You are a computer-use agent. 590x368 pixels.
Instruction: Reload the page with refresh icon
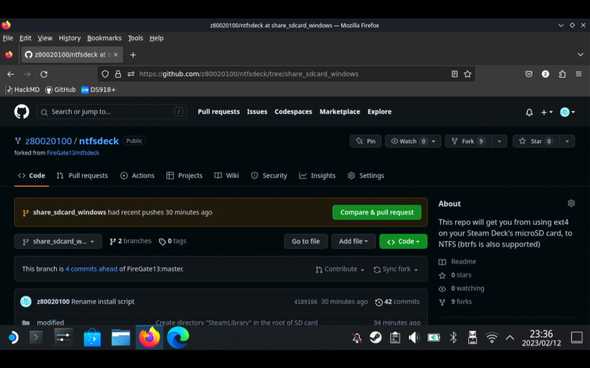[44, 75]
